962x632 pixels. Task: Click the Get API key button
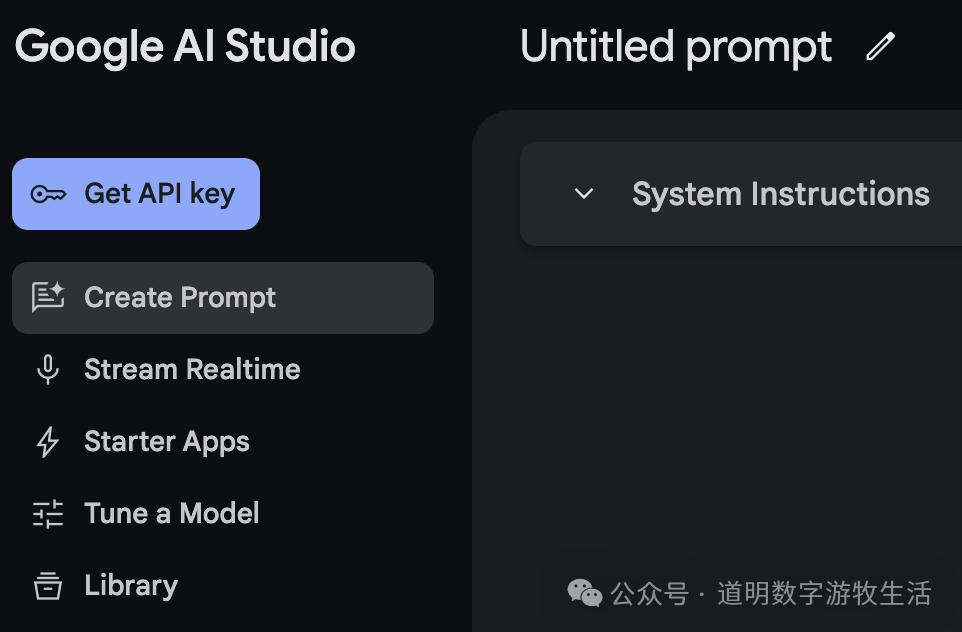tap(136, 193)
